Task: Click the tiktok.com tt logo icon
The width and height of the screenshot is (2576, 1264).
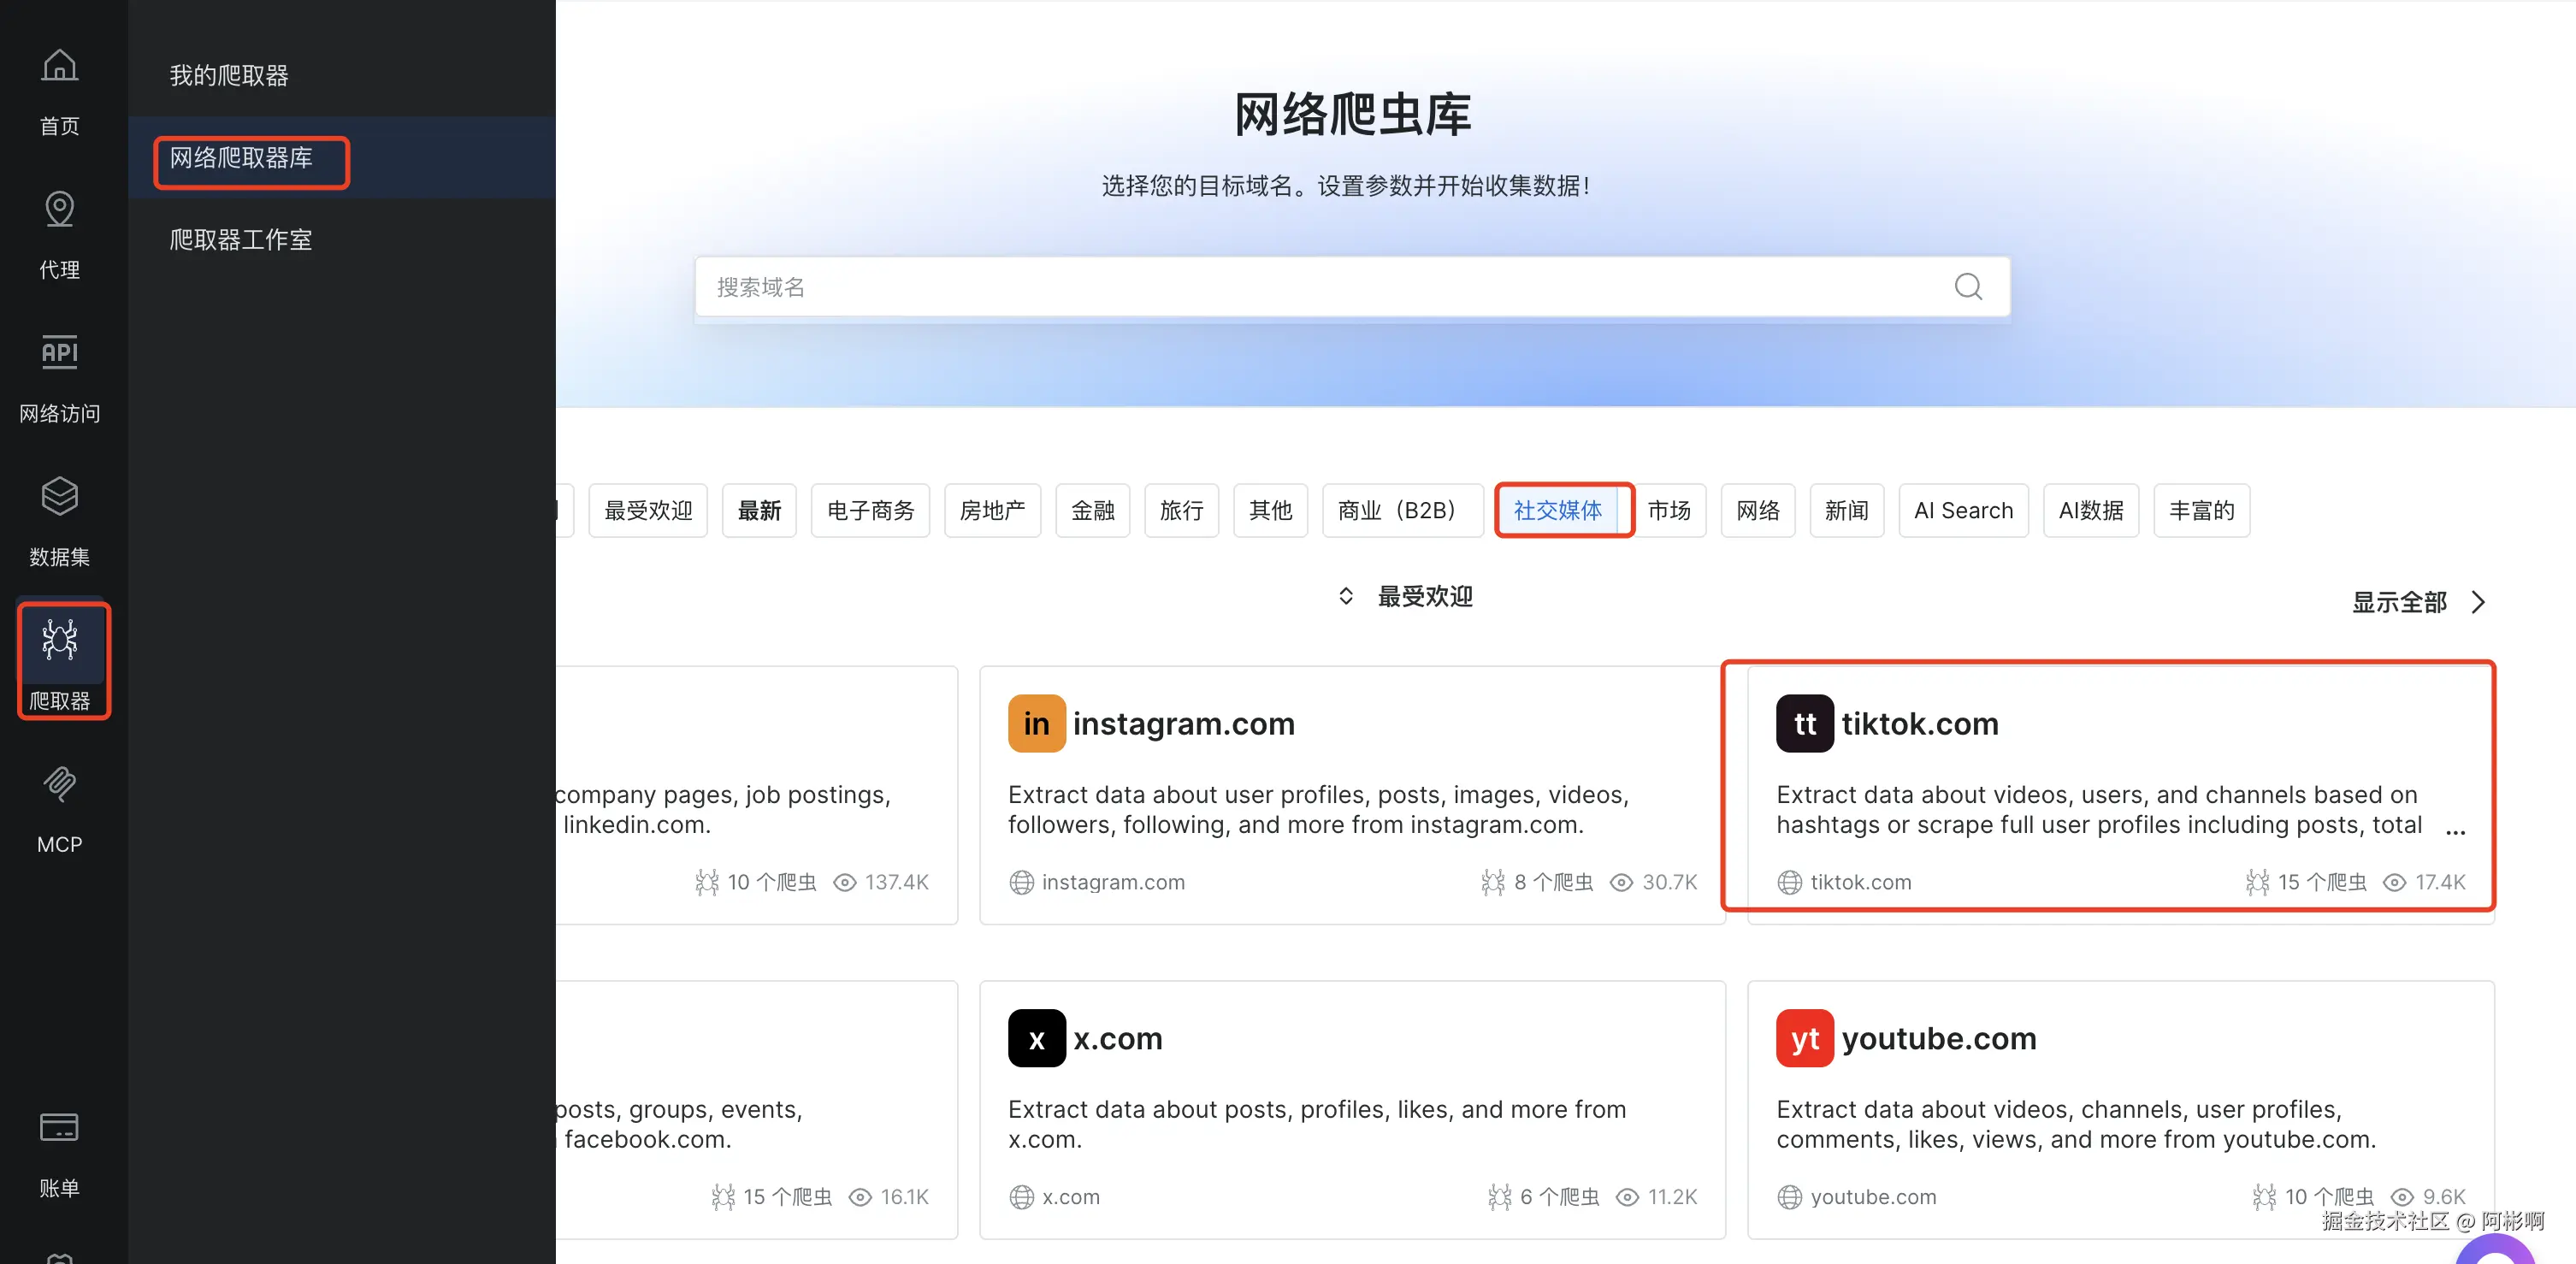Action: [1804, 723]
